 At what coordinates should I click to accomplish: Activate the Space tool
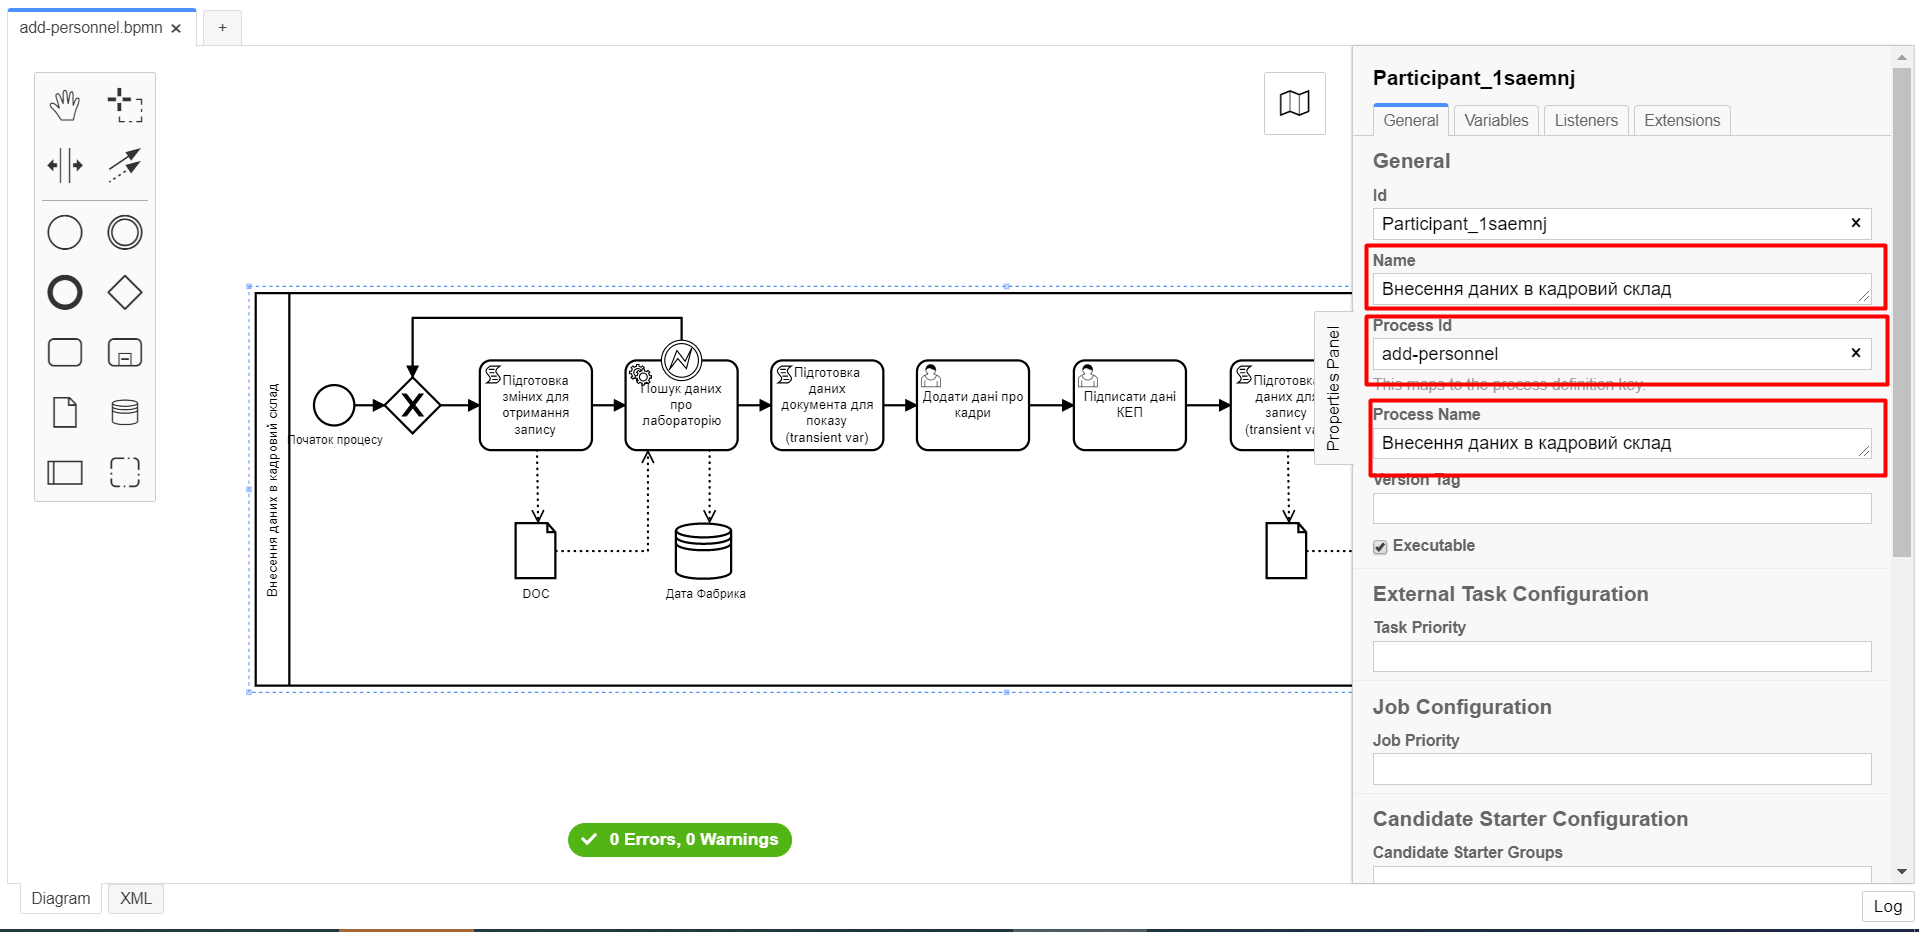(x=65, y=165)
